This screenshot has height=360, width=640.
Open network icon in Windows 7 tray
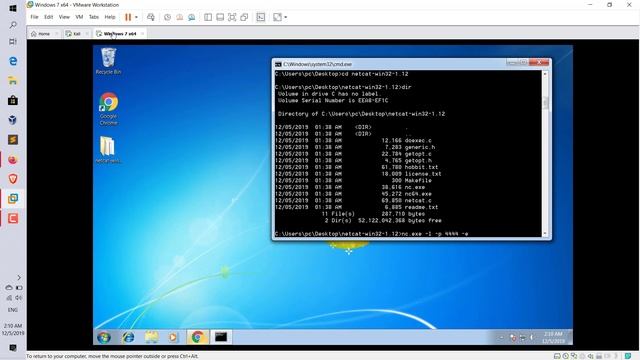[522, 338]
